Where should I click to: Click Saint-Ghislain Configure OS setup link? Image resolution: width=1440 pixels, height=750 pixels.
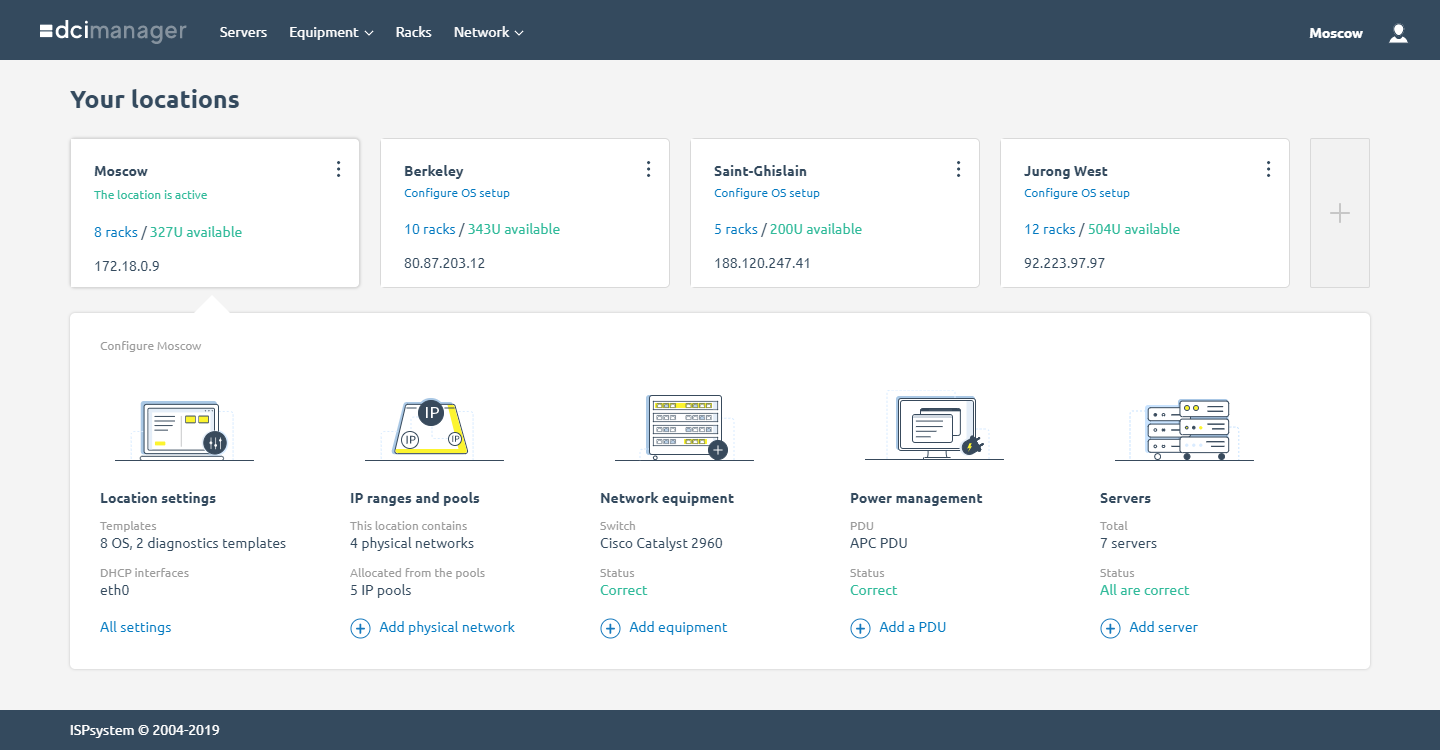tap(767, 193)
